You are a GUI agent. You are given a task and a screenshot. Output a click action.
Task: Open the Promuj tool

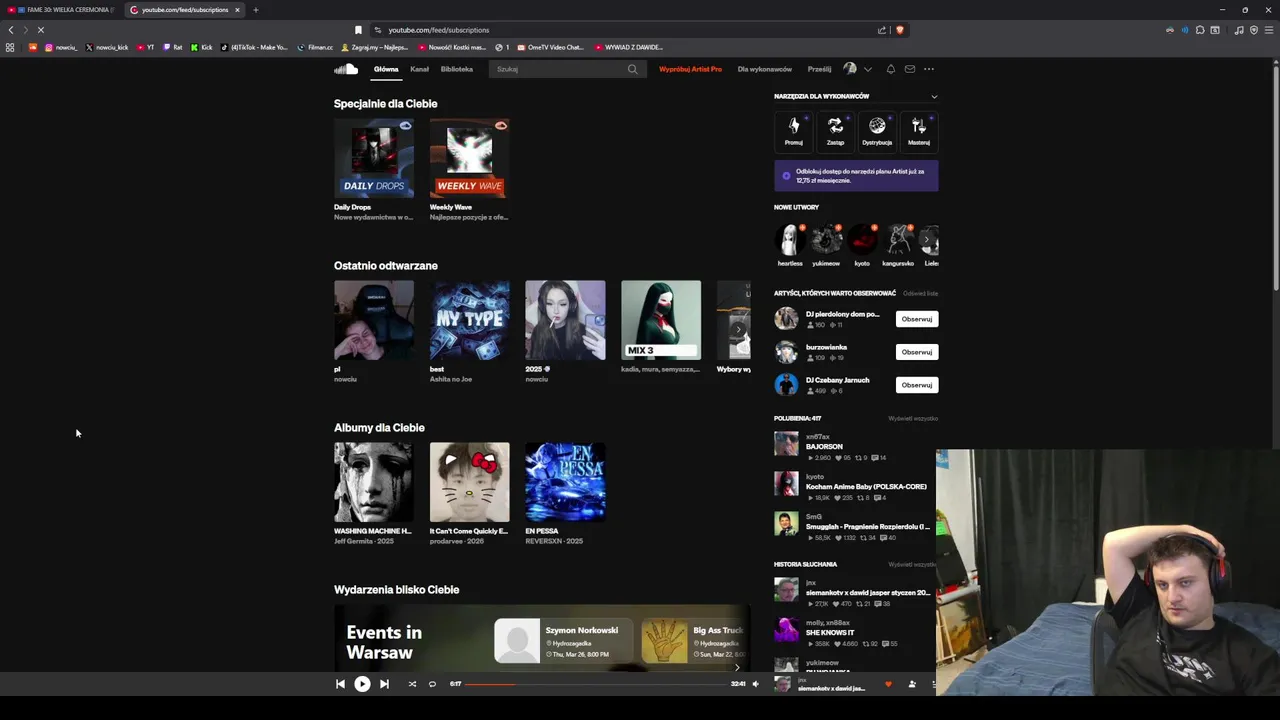[x=793, y=131]
